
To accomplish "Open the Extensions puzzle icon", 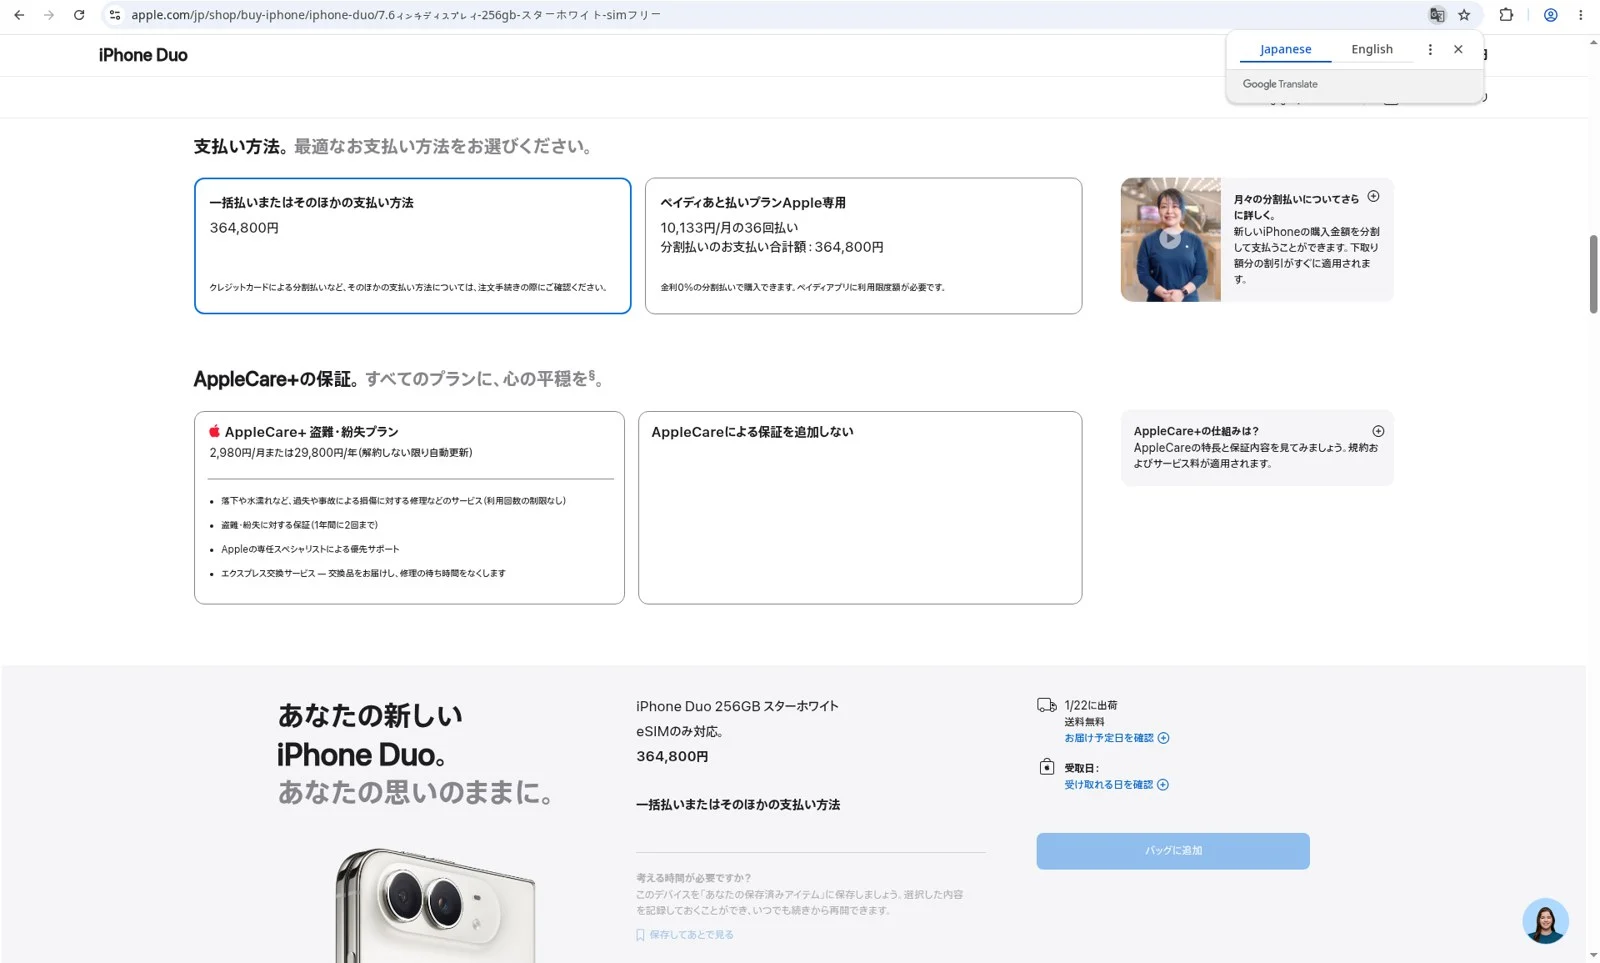I will pos(1506,15).
